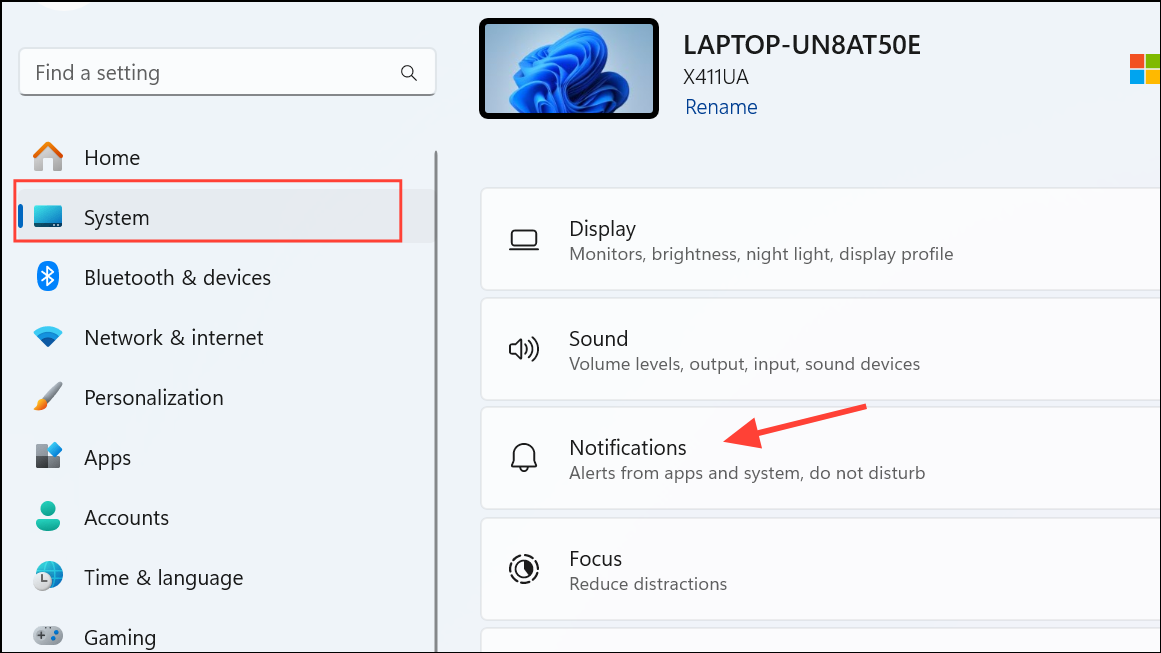Click the System monitor icon
The image size is (1161, 653).
tap(48, 217)
